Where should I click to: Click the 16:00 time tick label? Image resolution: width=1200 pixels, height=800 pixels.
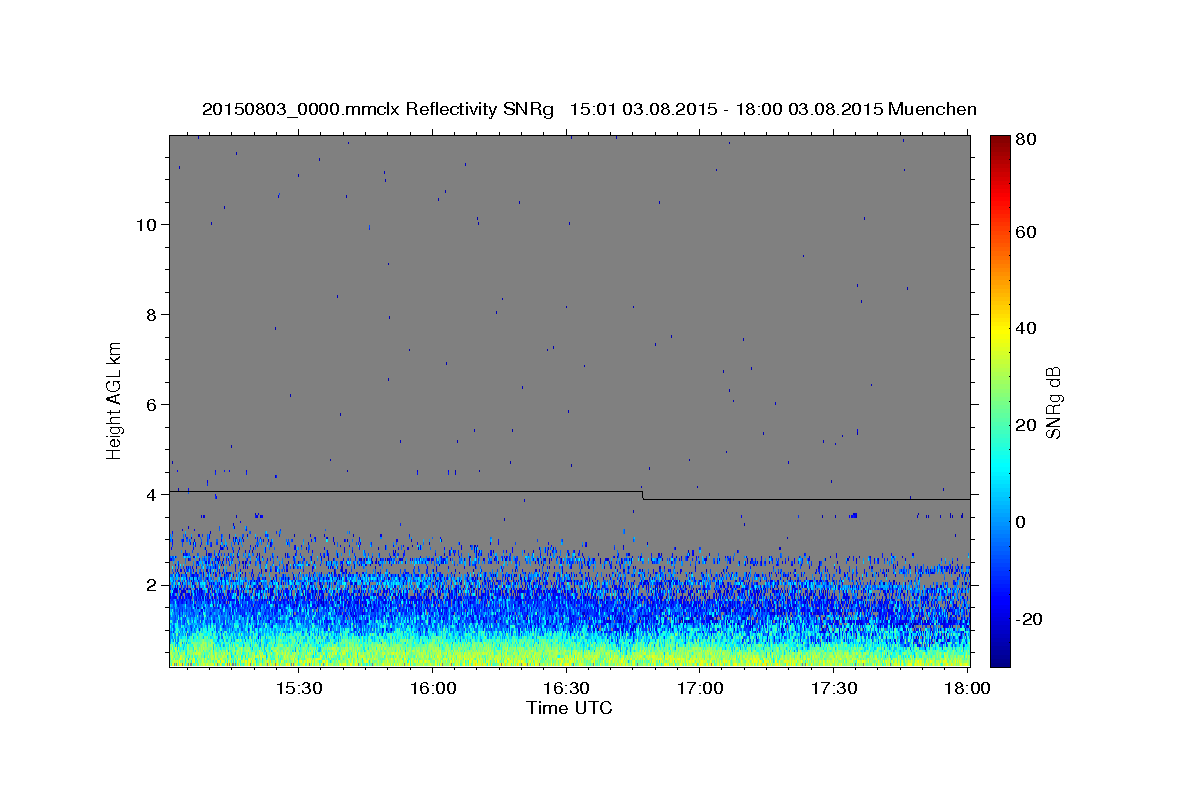point(433,688)
